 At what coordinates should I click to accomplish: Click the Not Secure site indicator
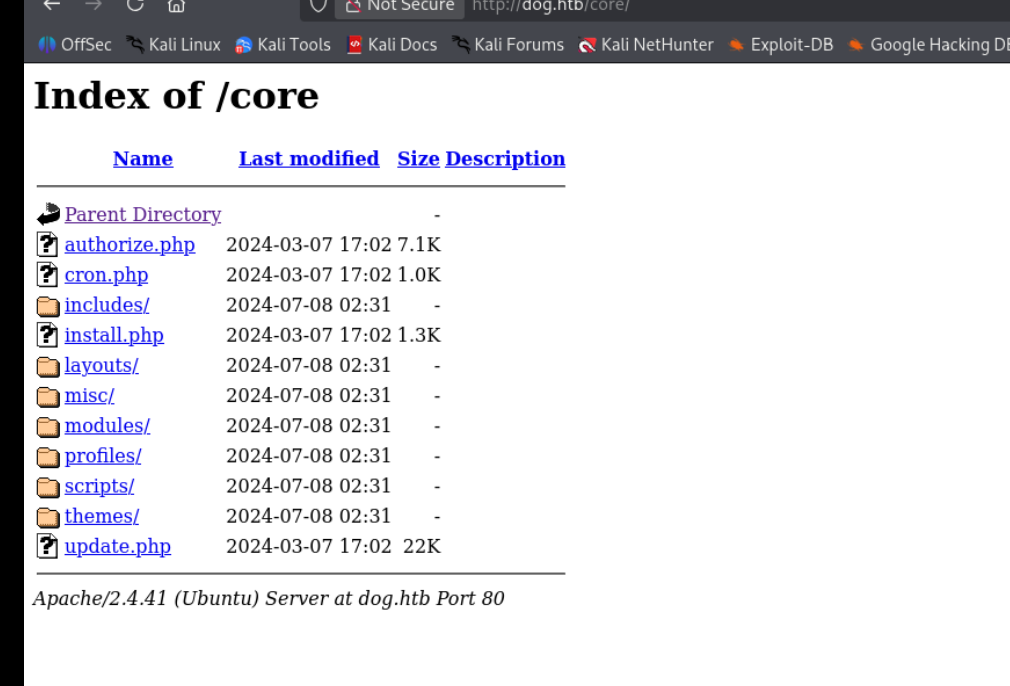coord(399,6)
